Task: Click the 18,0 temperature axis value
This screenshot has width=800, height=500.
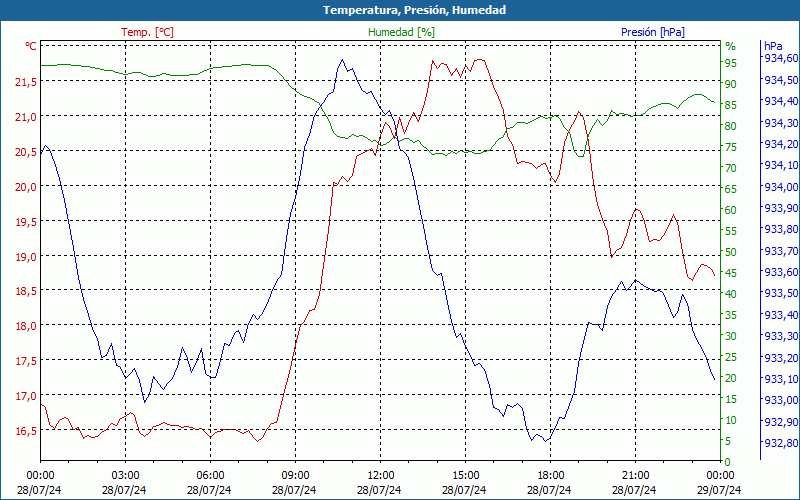Action: click(x=27, y=326)
